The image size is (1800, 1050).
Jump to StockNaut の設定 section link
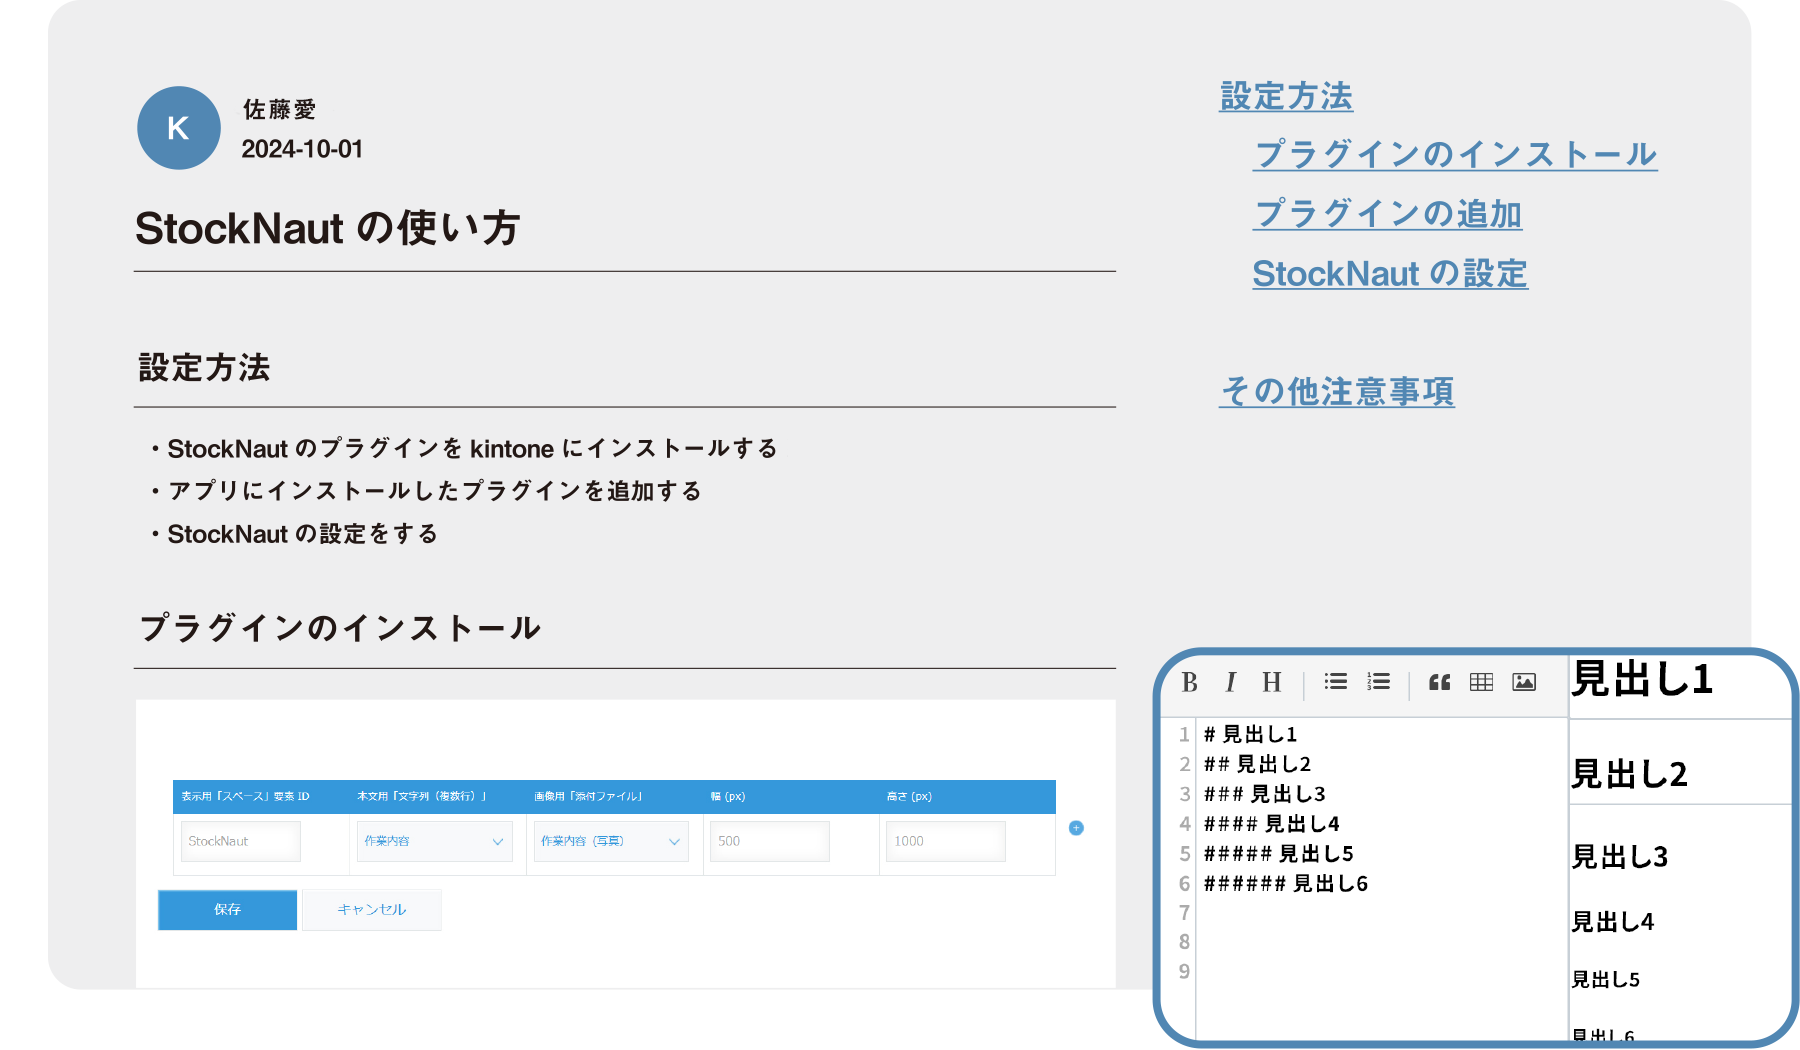[x=1390, y=273]
